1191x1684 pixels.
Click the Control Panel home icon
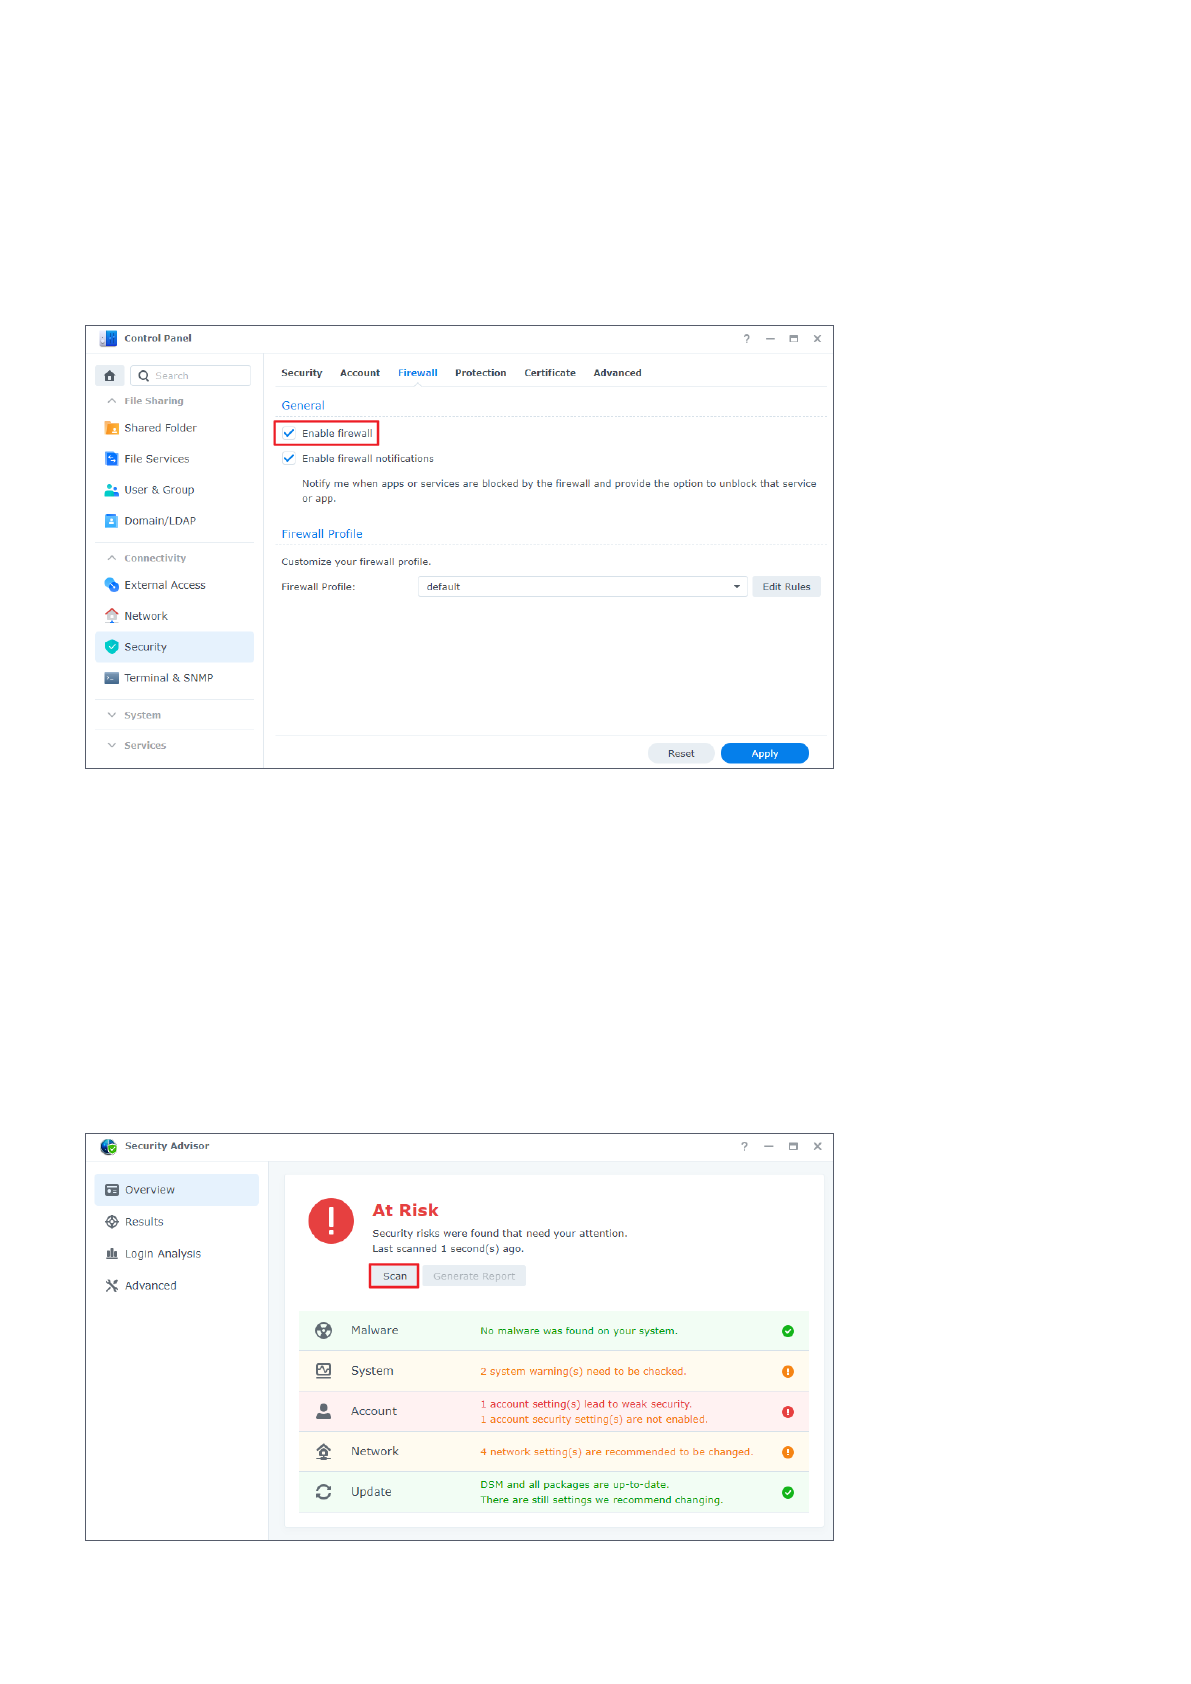coord(109,376)
